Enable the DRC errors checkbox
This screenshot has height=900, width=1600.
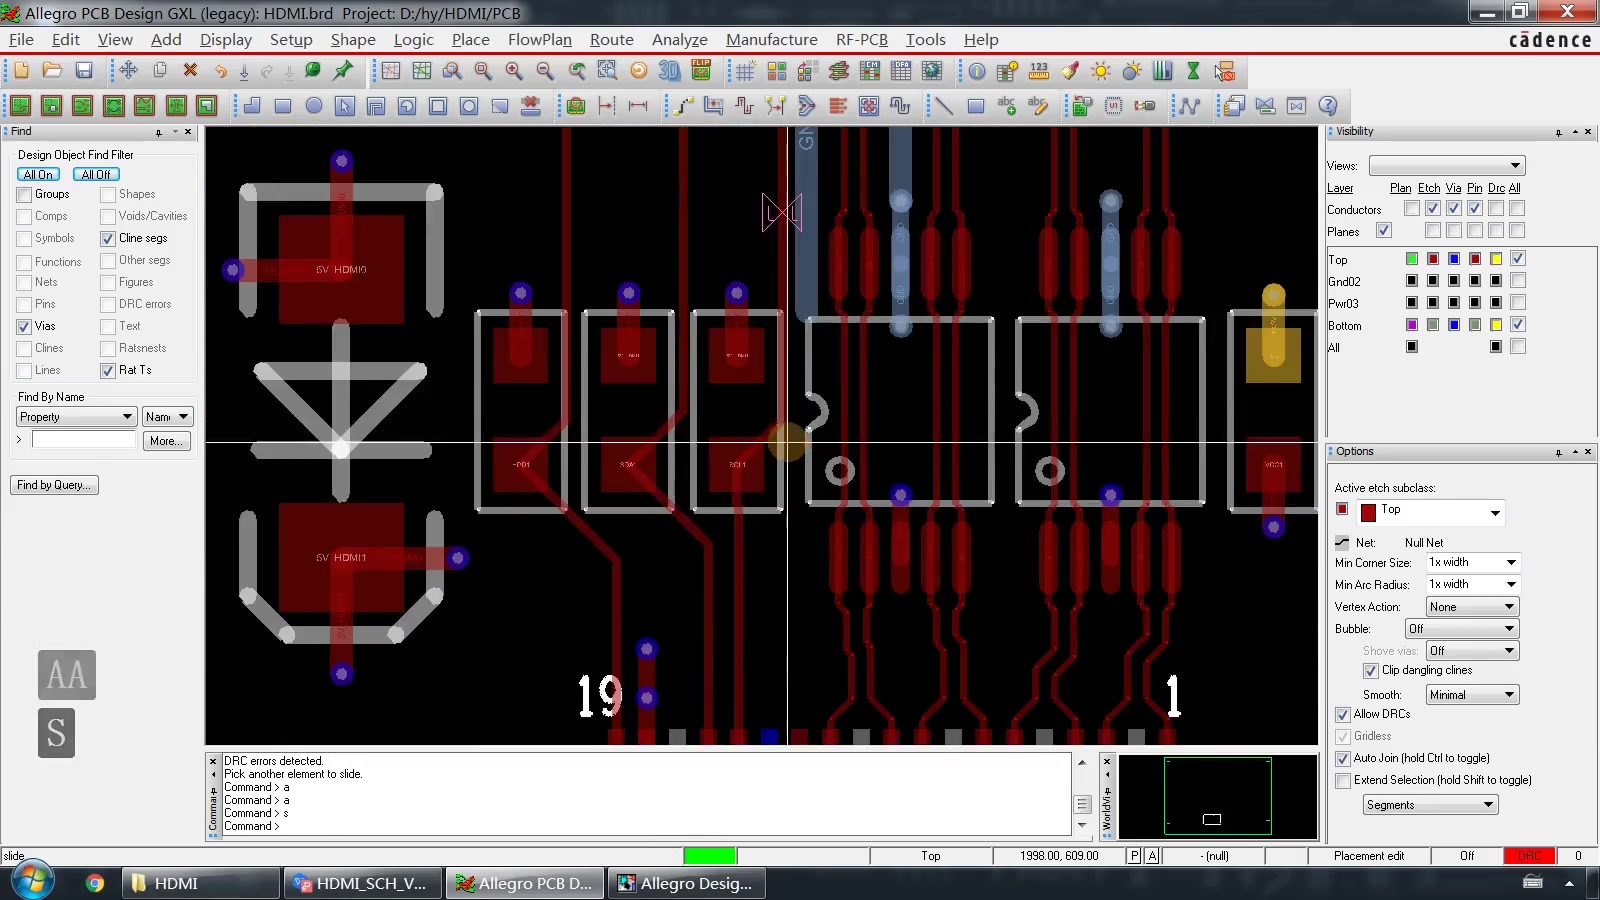tap(108, 304)
